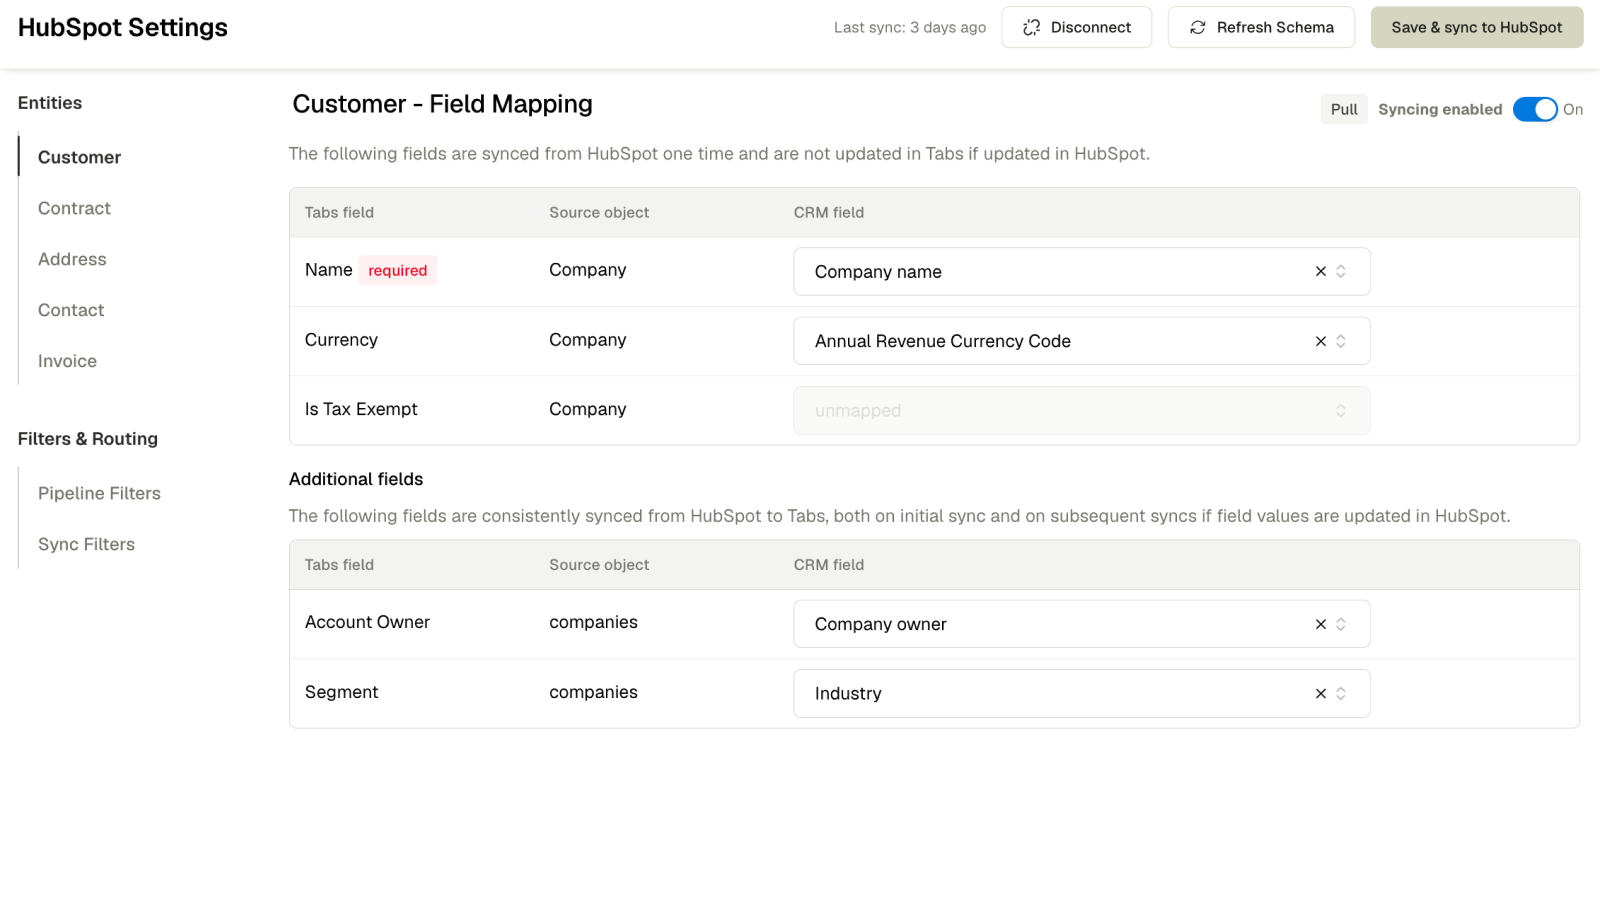Click the Customer - Field Mapping heading

coord(442,104)
